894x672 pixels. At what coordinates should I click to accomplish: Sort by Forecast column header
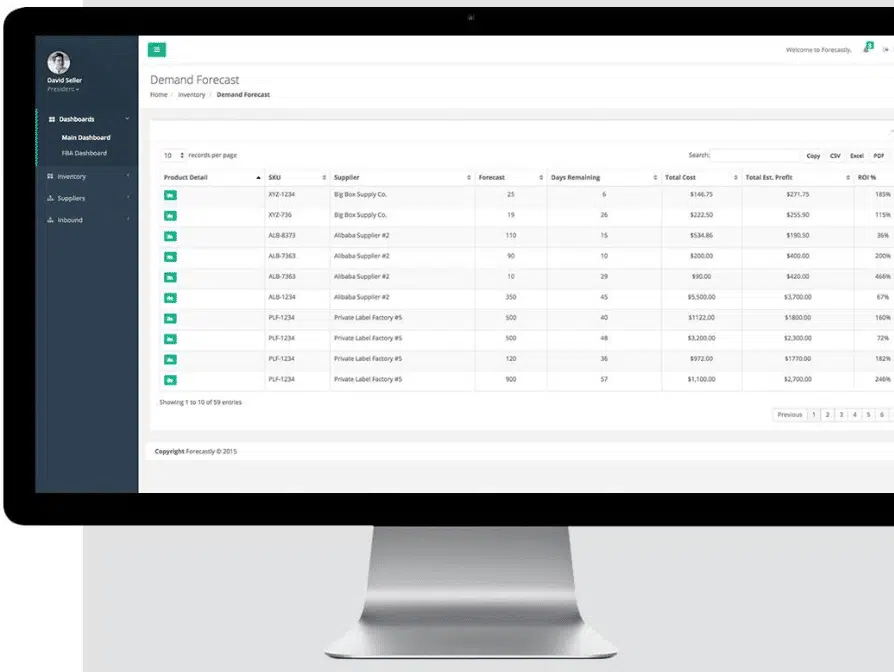click(510, 177)
